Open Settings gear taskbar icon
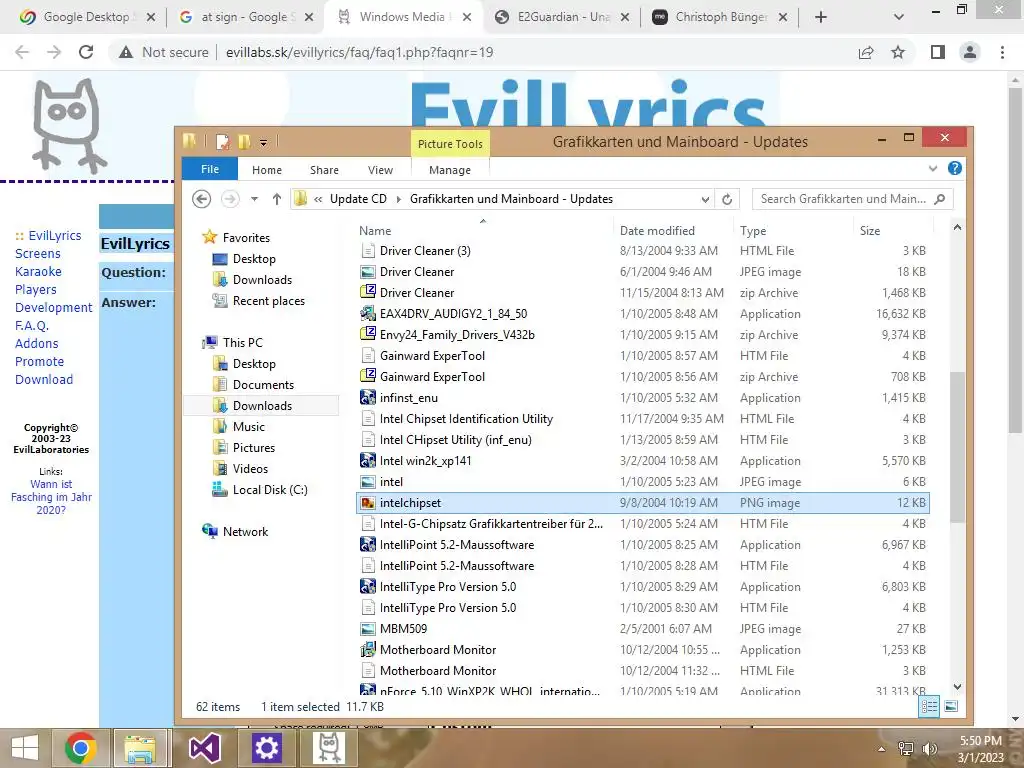The image size is (1024, 768). (266, 748)
